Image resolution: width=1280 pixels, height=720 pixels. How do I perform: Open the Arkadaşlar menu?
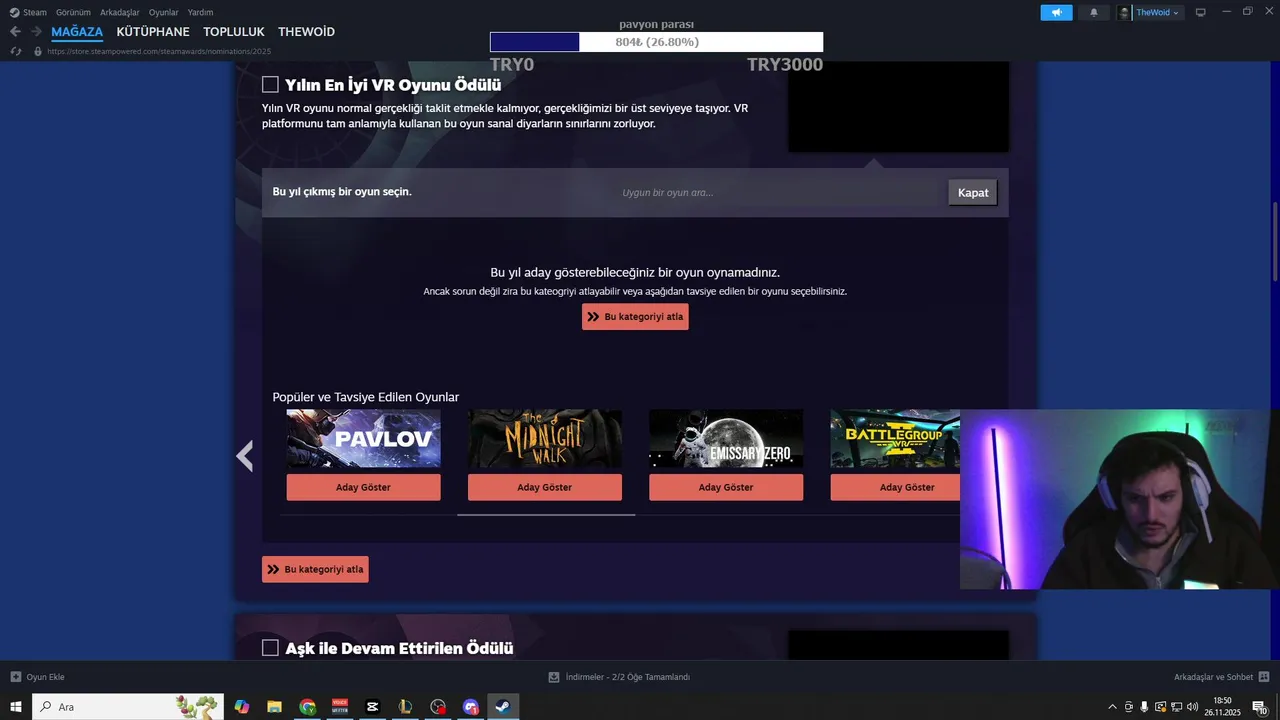120,13
